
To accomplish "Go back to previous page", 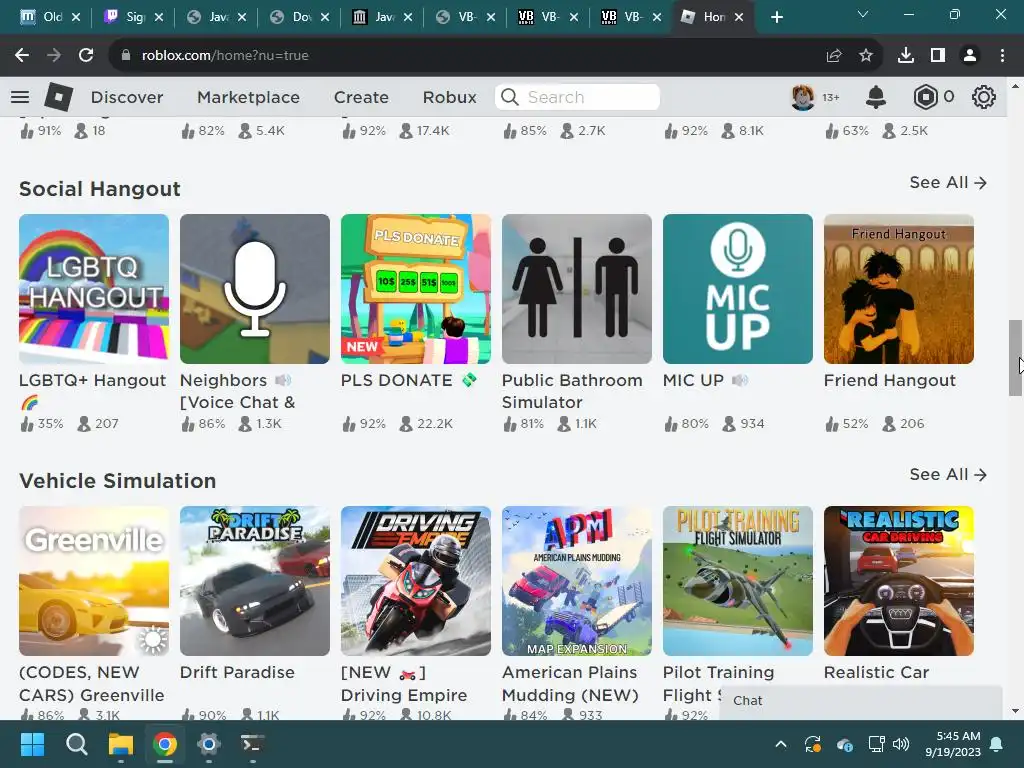I will click(22, 56).
